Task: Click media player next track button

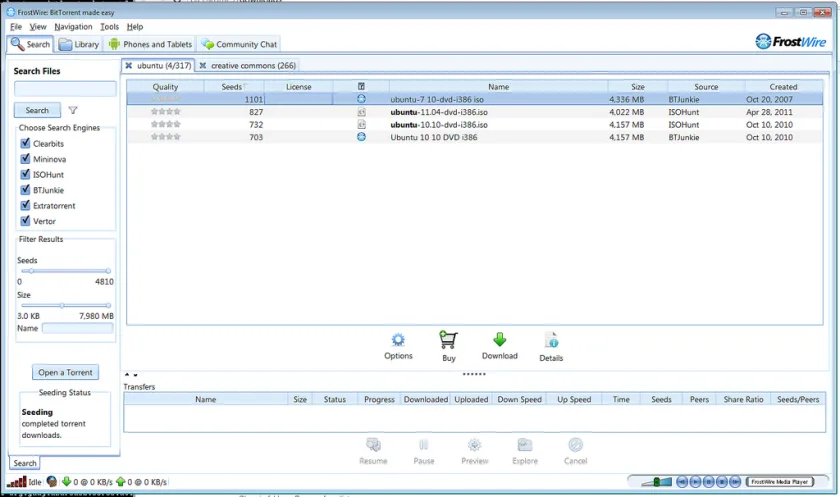Action: [x=735, y=481]
